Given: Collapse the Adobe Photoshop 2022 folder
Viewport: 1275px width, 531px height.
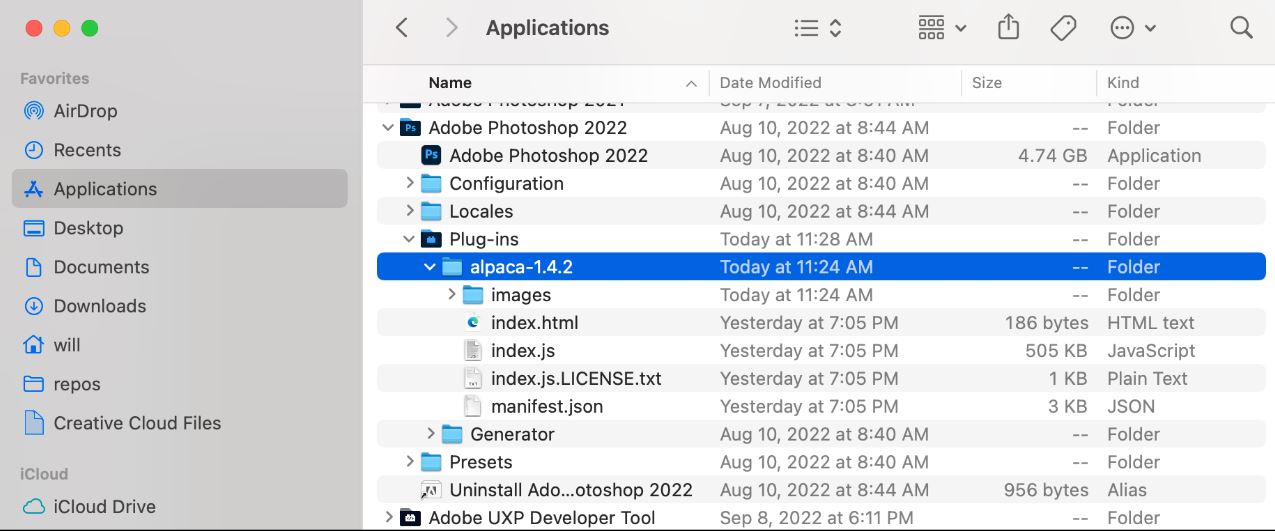Looking at the screenshot, I should [x=388, y=128].
